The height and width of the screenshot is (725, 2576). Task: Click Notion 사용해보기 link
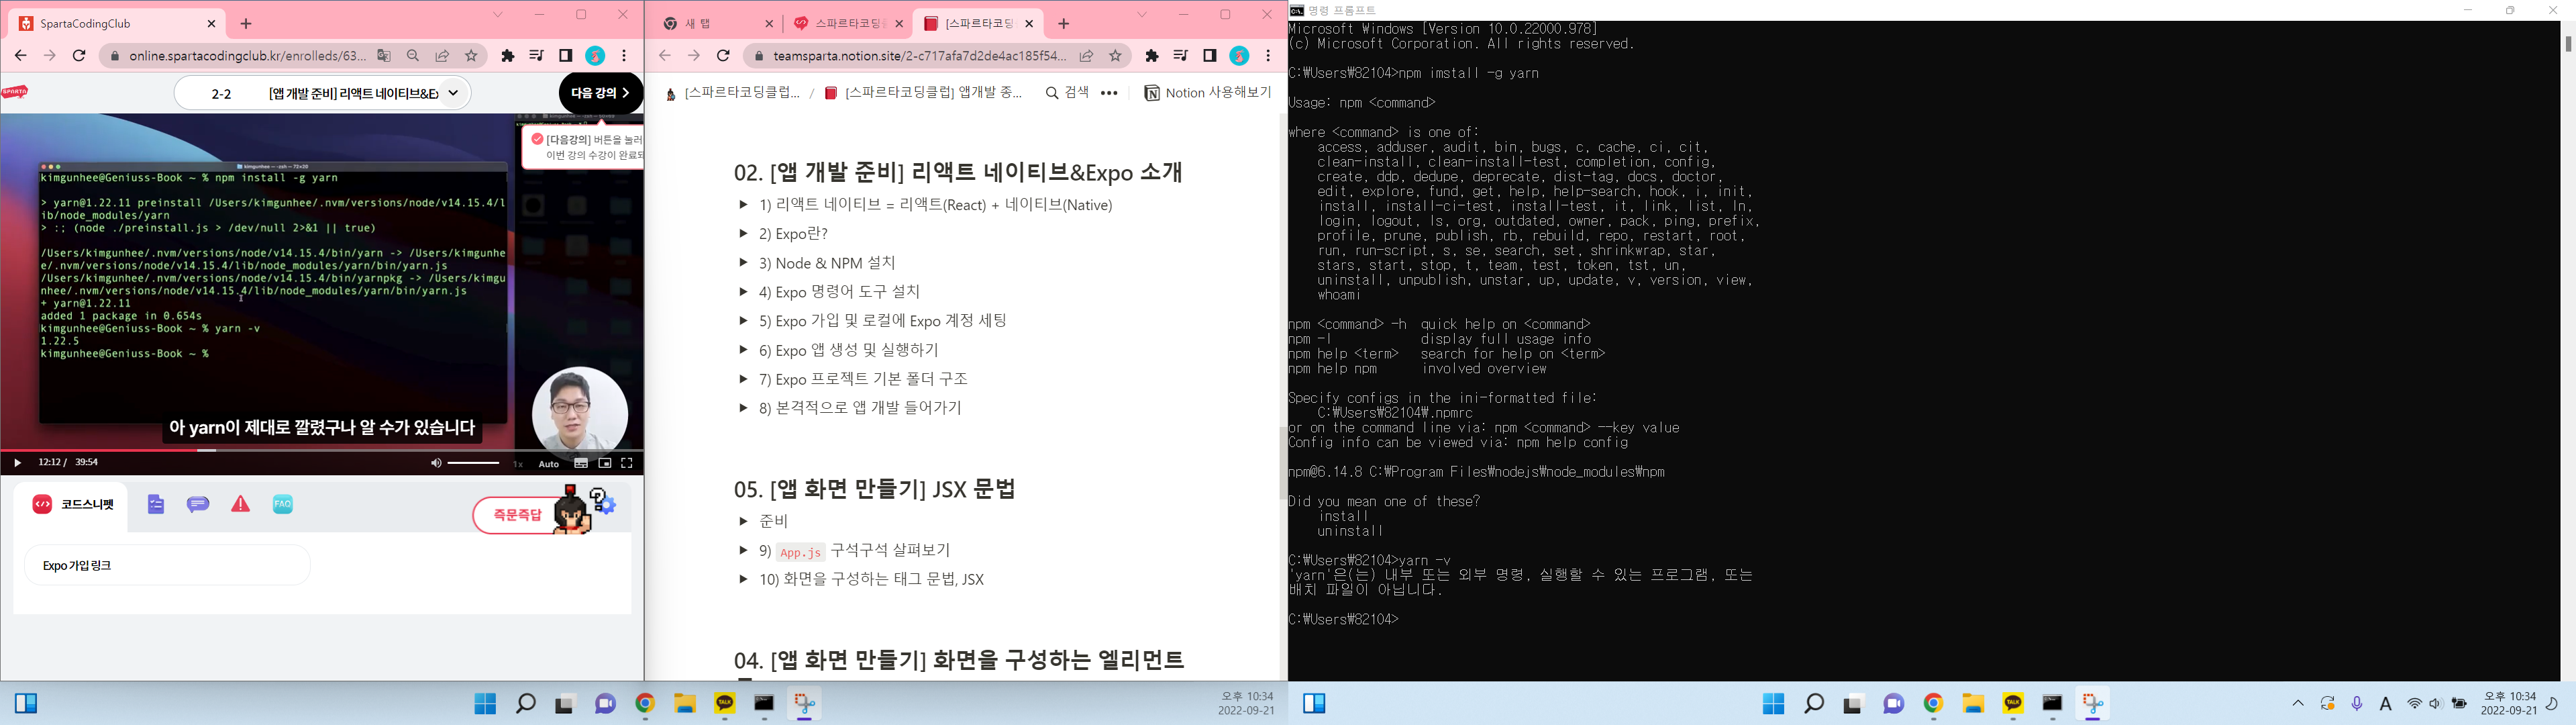[x=1207, y=93]
